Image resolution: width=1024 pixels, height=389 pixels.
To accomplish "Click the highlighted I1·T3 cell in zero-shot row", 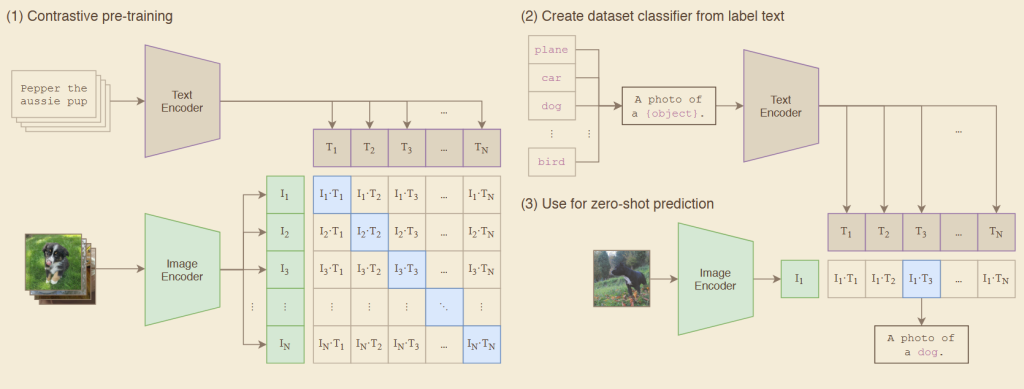I will coord(921,279).
